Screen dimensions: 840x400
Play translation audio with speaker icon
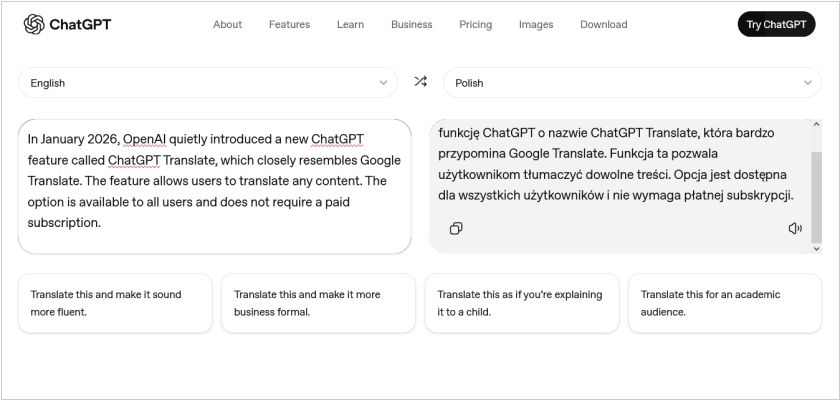tap(795, 228)
